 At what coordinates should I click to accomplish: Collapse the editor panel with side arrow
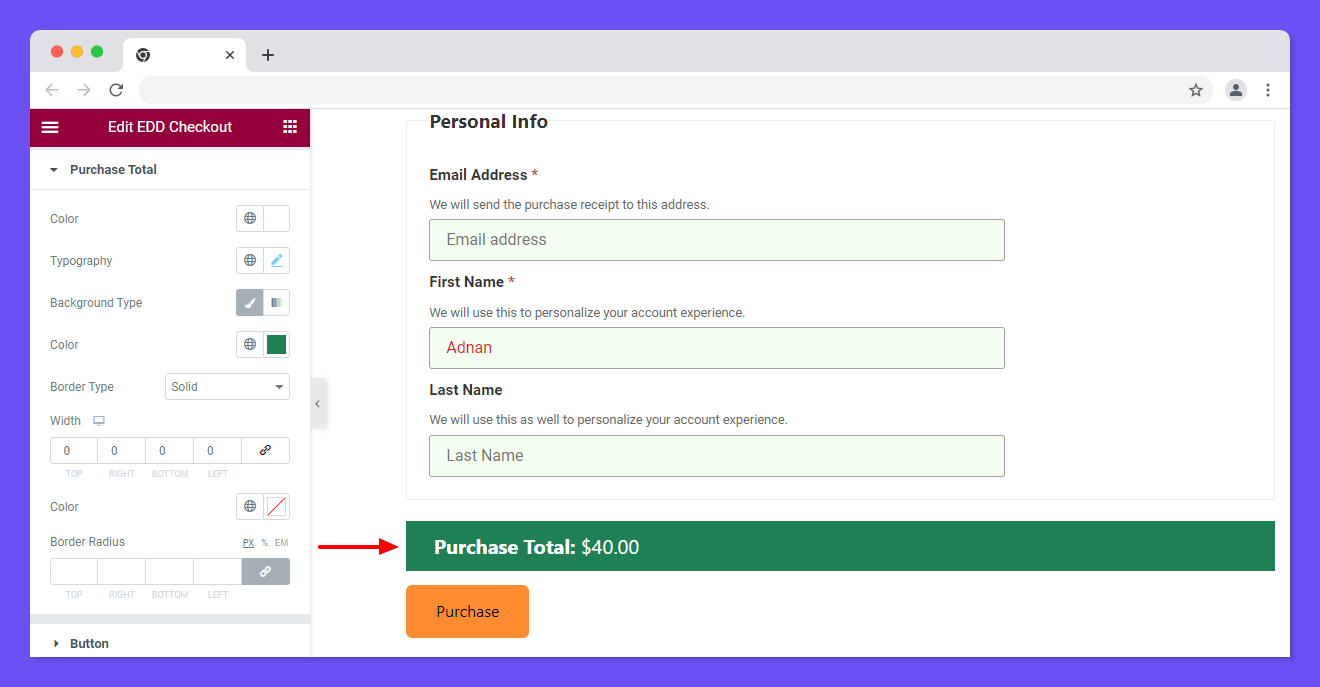317,404
